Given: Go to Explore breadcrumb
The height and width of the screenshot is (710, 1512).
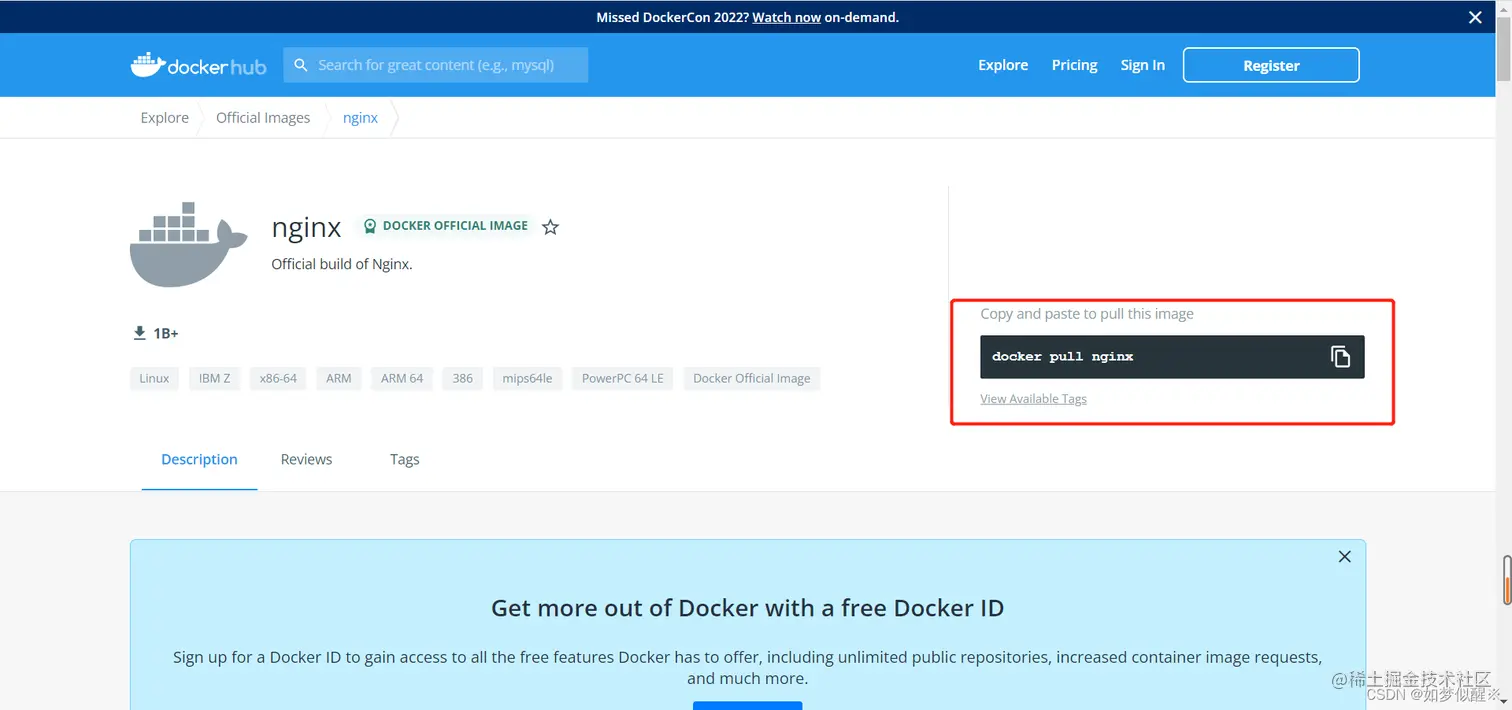Looking at the screenshot, I should pos(164,118).
